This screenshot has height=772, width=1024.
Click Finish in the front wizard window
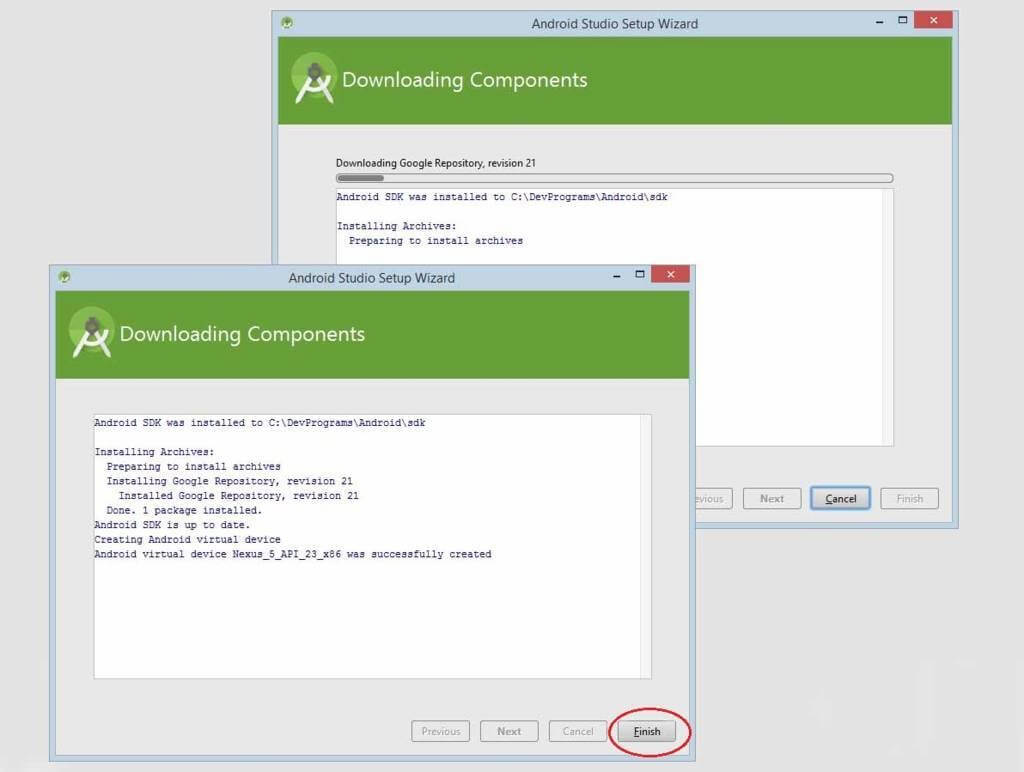coord(647,732)
